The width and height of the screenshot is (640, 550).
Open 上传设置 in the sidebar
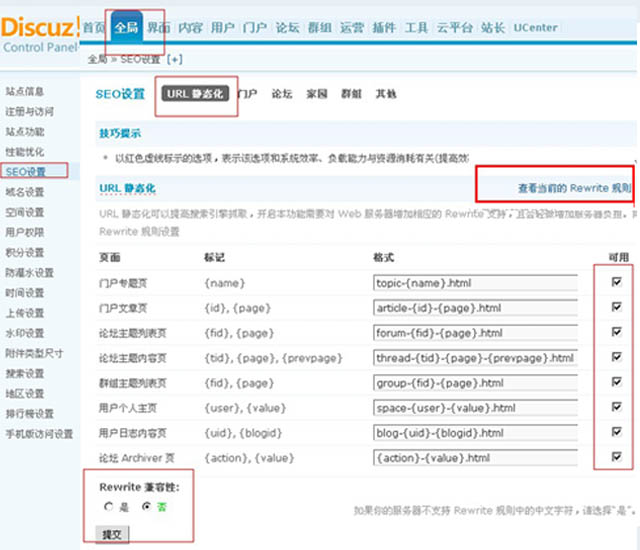click(24, 313)
